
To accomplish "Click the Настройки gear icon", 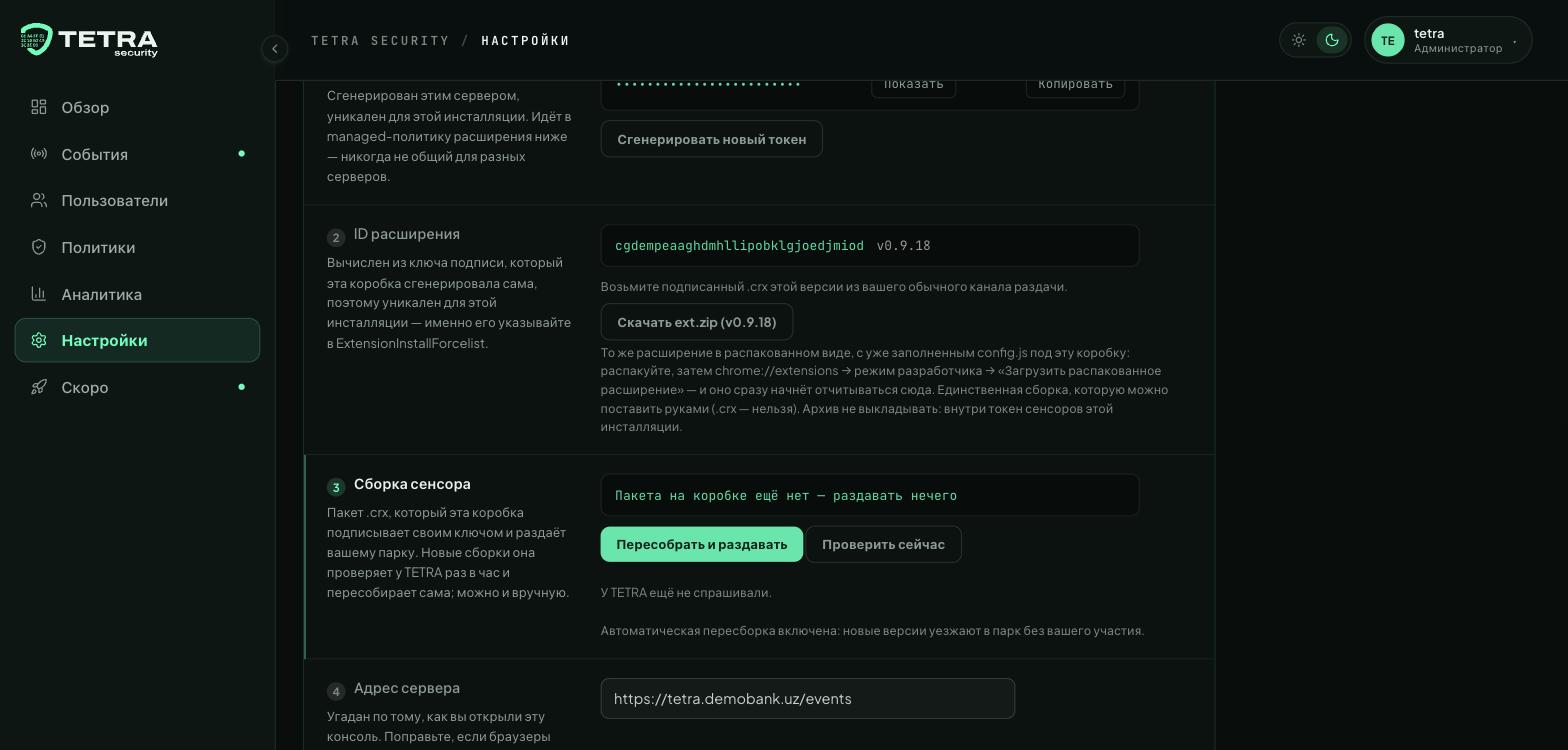I will click(39, 340).
